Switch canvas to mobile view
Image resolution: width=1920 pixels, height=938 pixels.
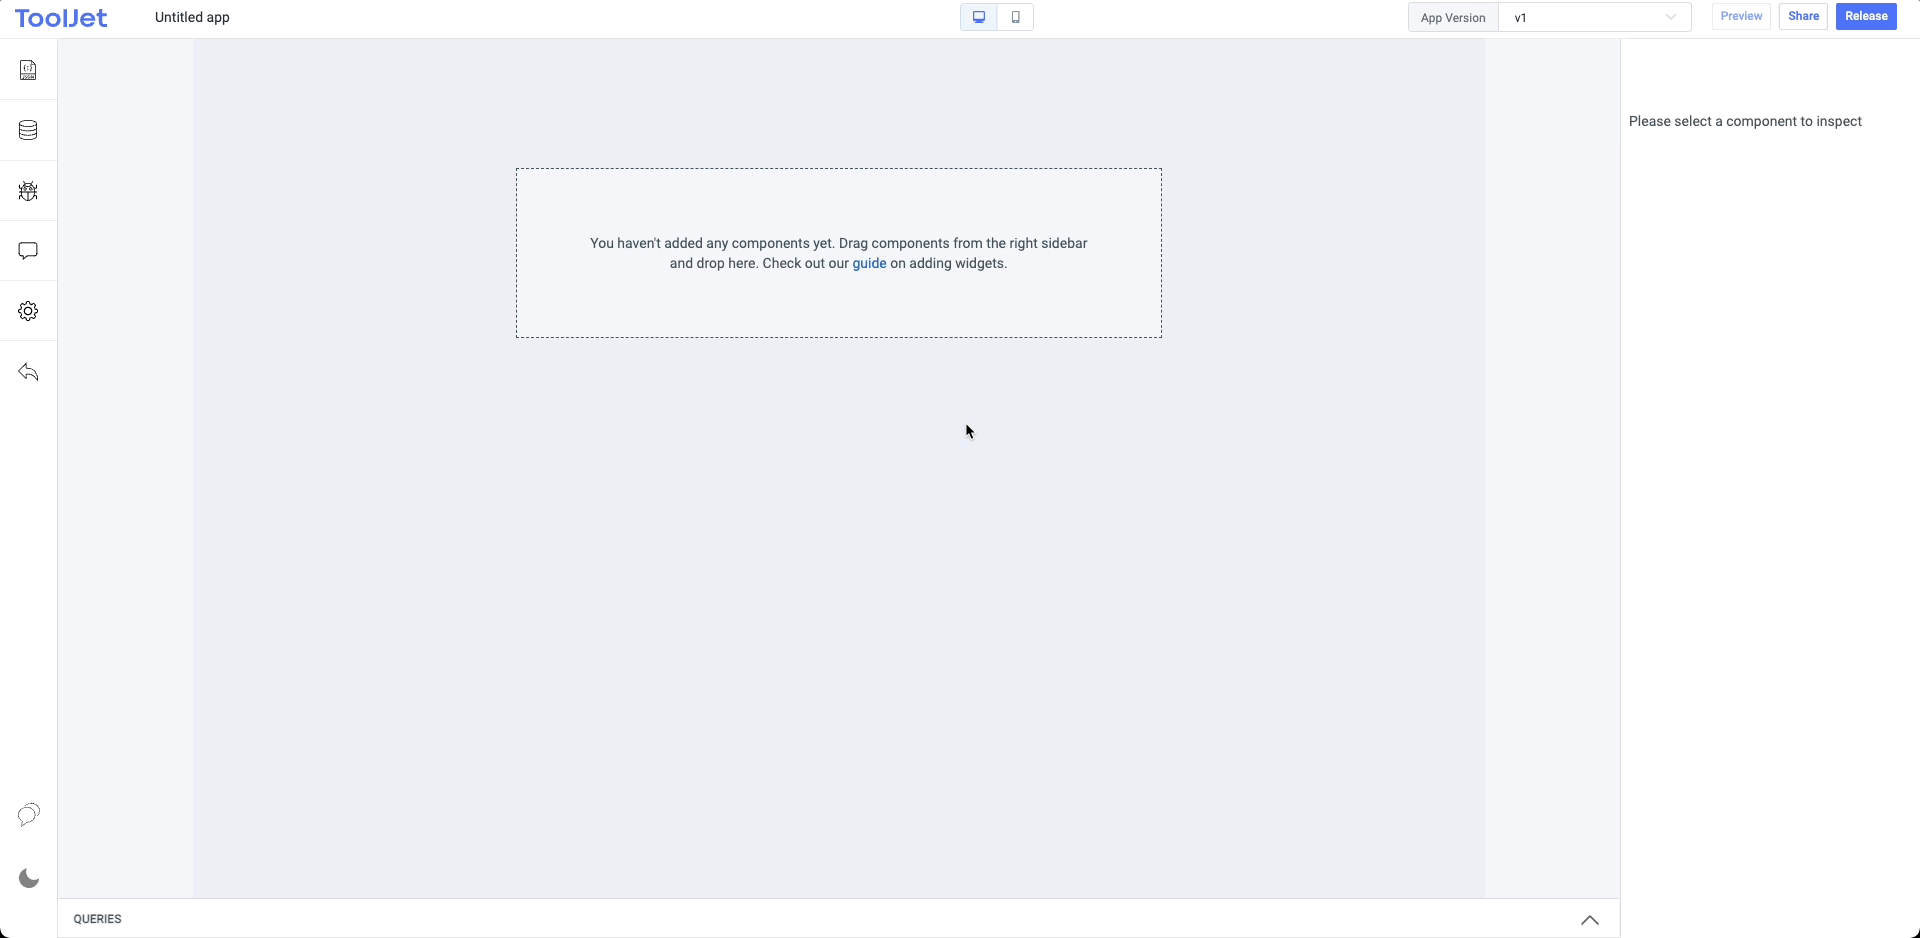(x=1015, y=17)
